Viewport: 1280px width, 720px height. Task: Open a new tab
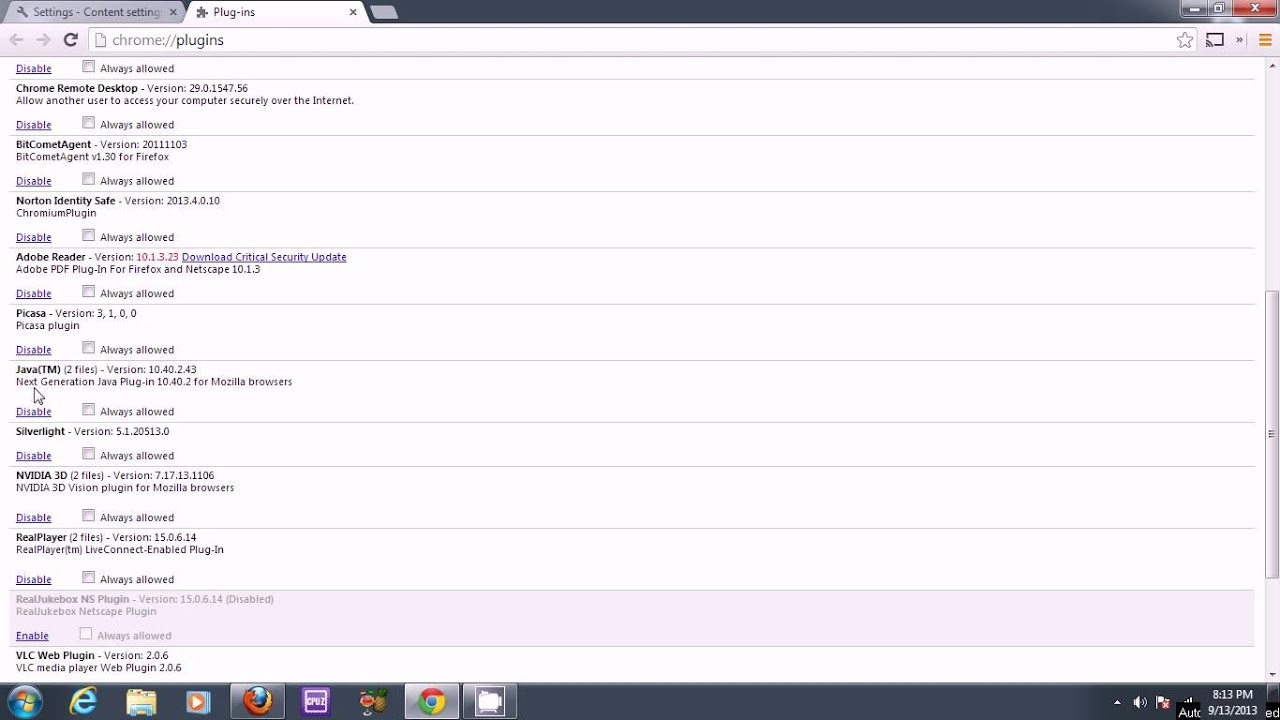[383, 12]
